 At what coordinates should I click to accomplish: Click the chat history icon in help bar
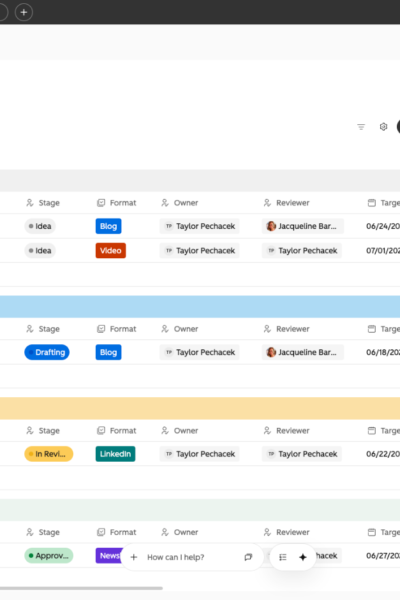tap(248, 557)
